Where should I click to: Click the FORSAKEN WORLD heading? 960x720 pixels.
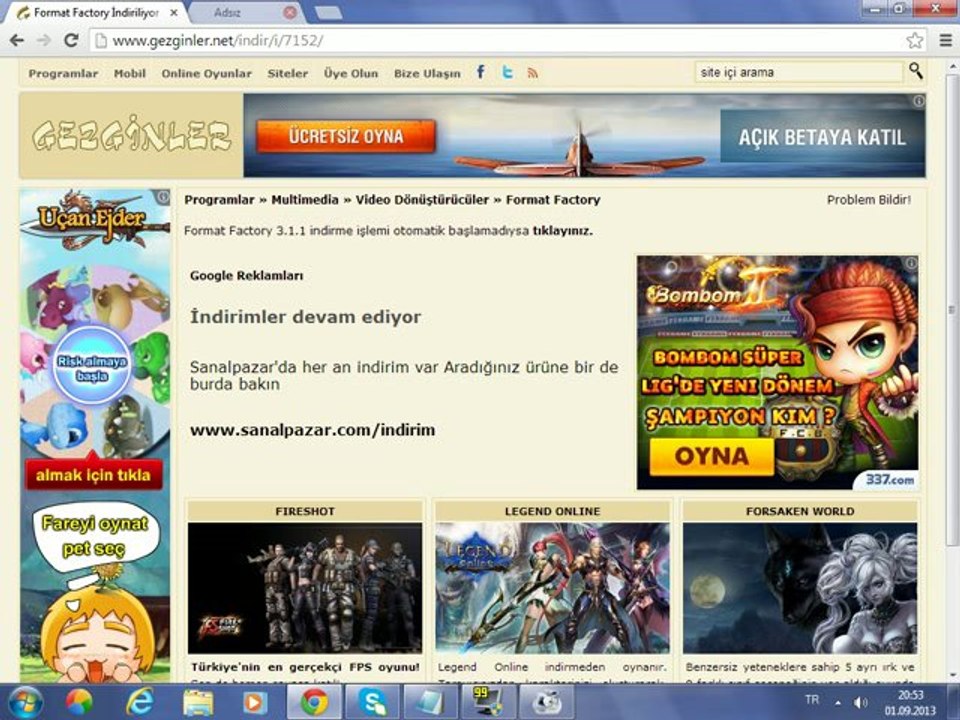(800, 511)
